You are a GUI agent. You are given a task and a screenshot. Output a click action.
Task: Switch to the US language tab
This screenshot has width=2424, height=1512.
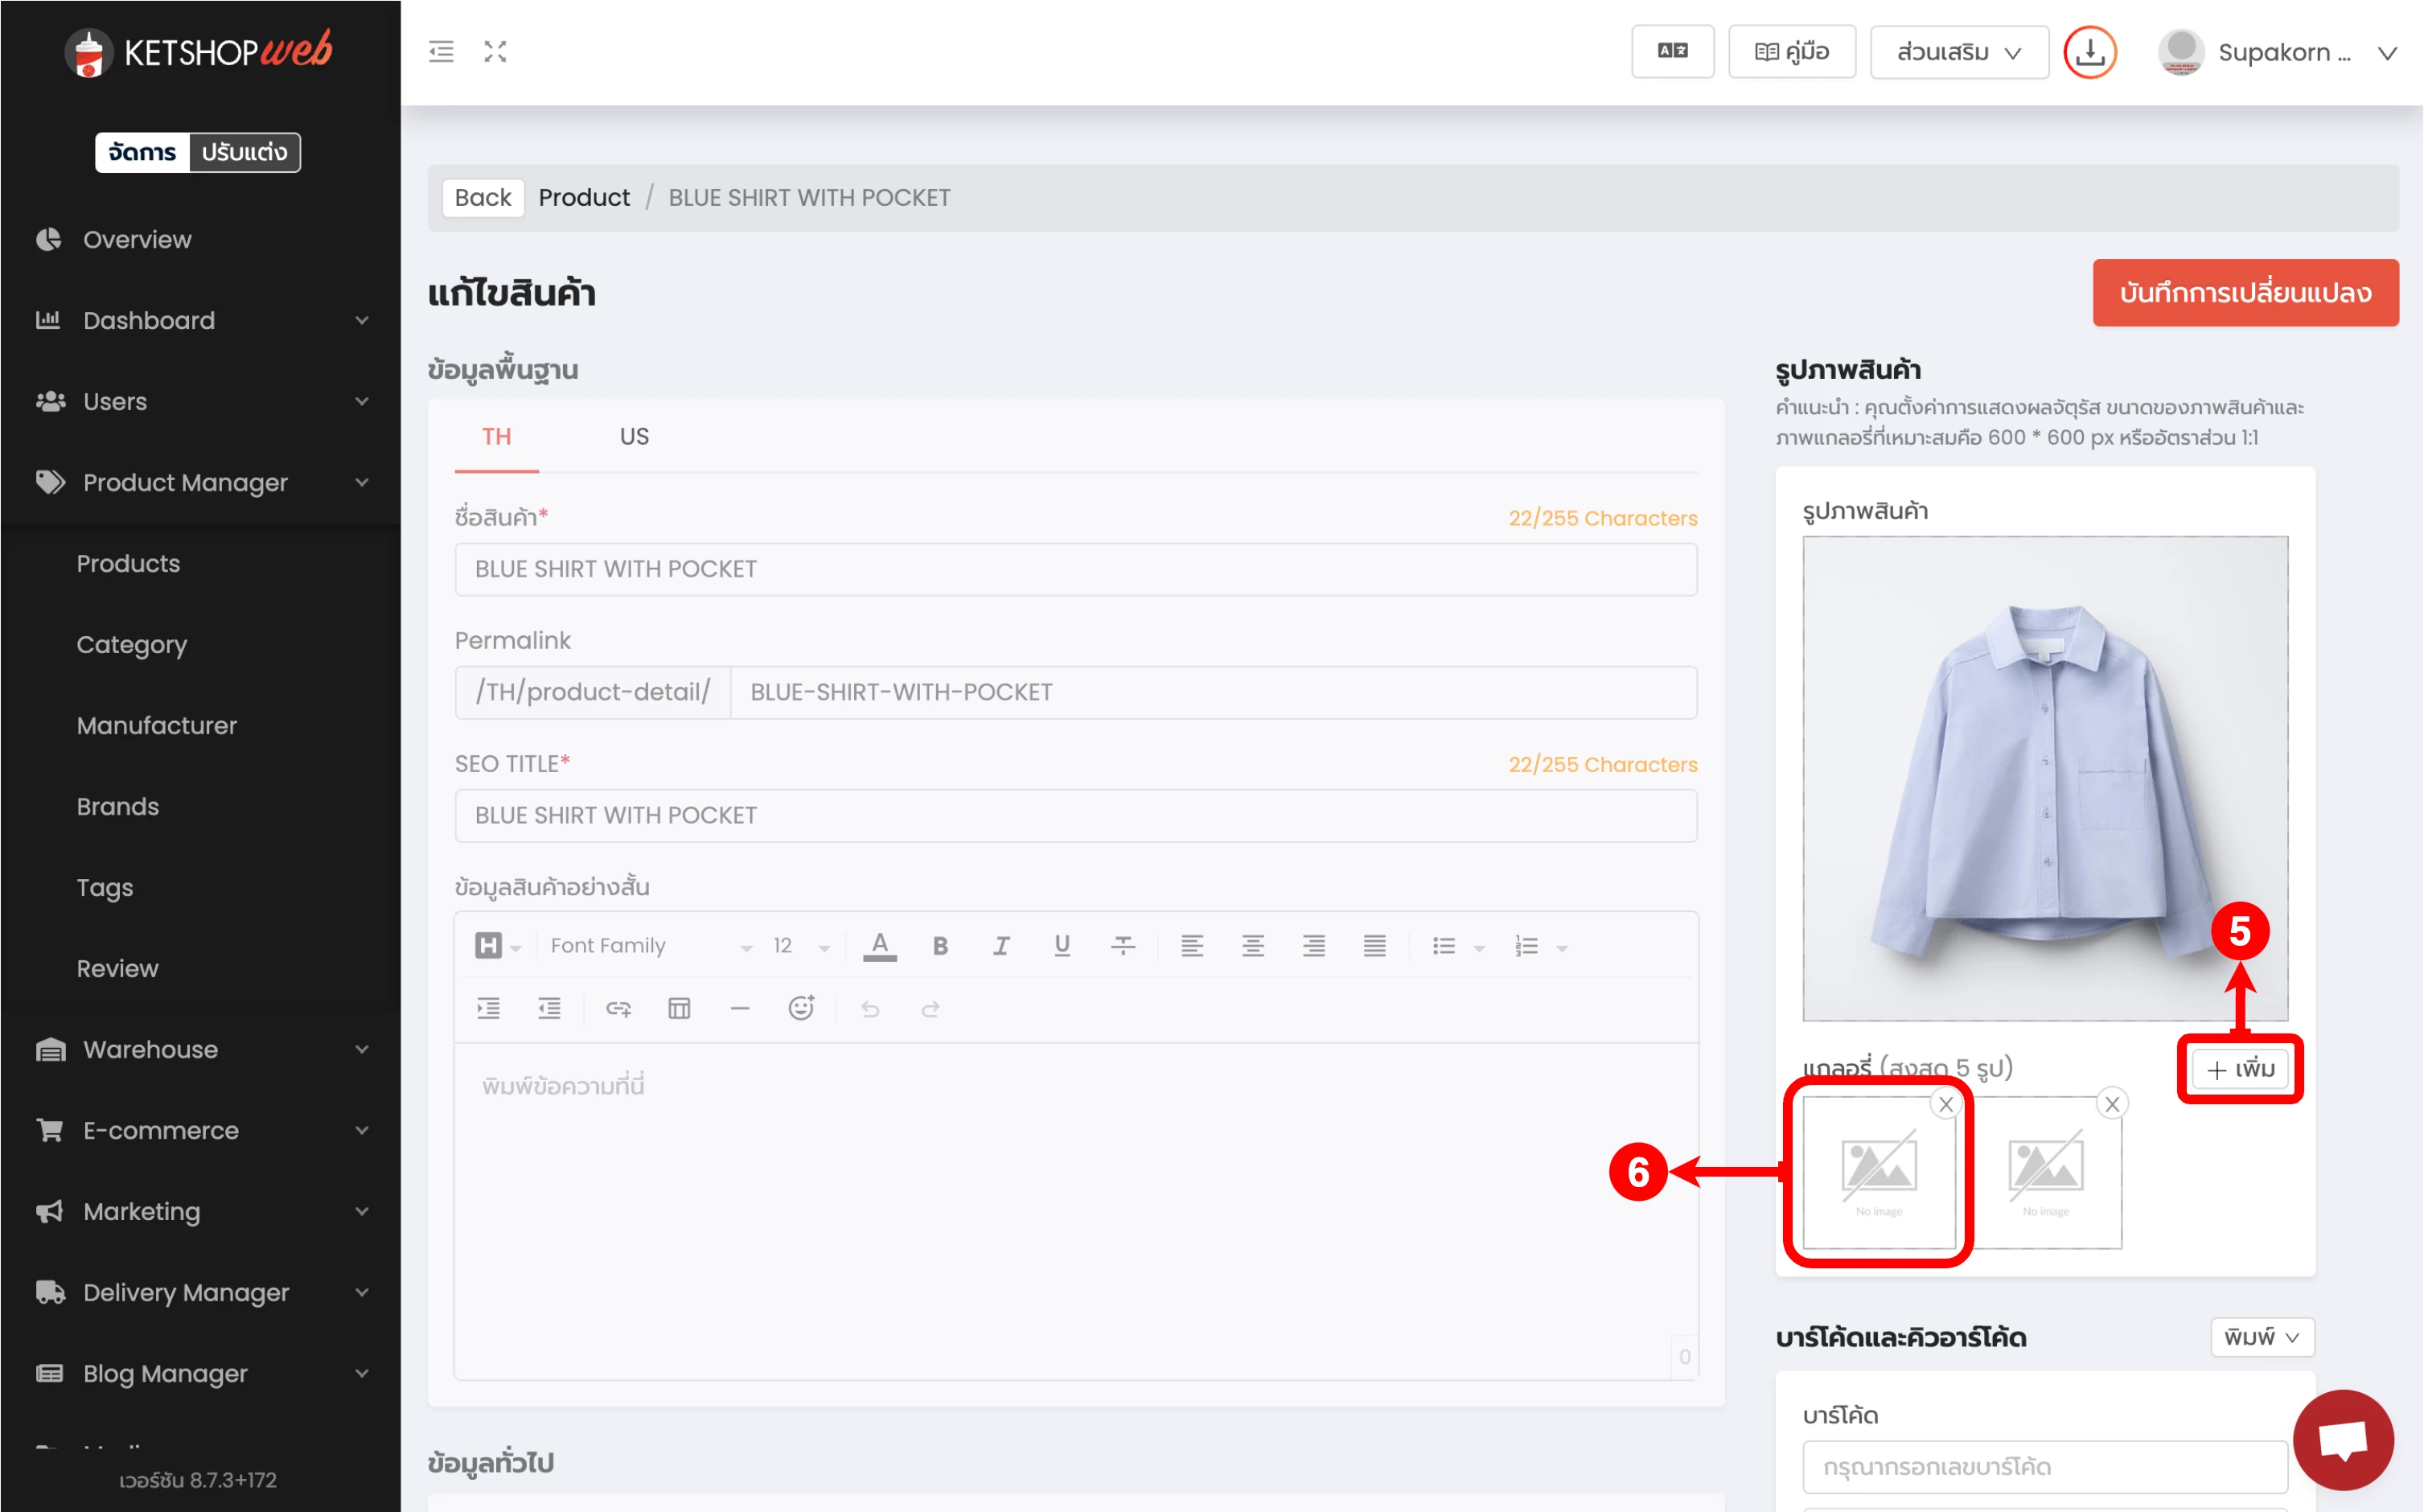634,437
